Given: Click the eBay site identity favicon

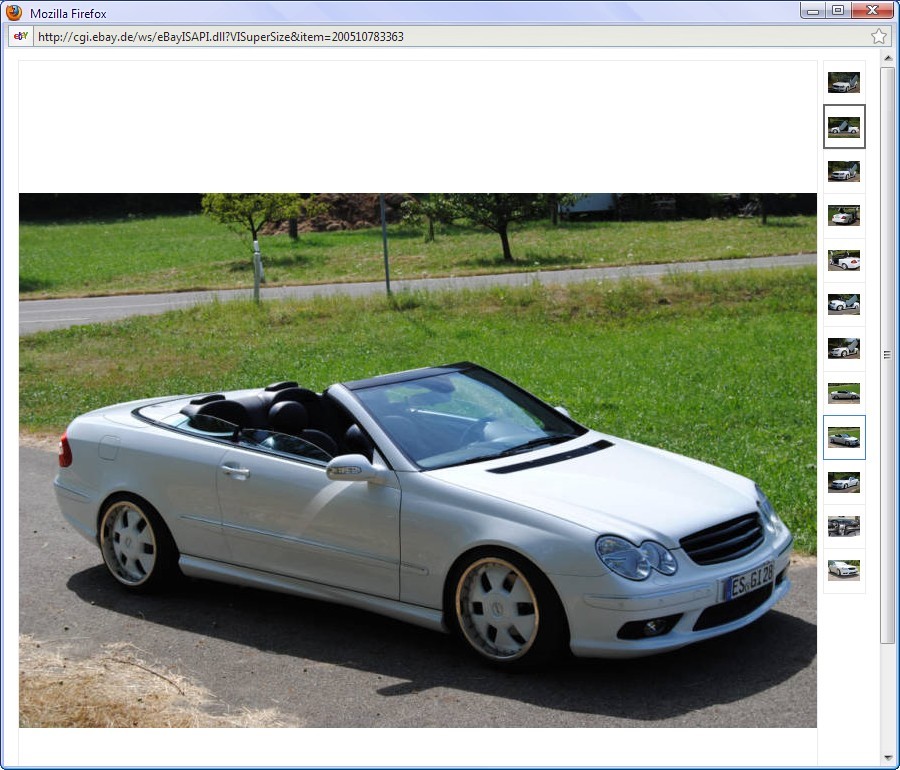Looking at the screenshot, I should pyautogui.click(x=20, y=36).
